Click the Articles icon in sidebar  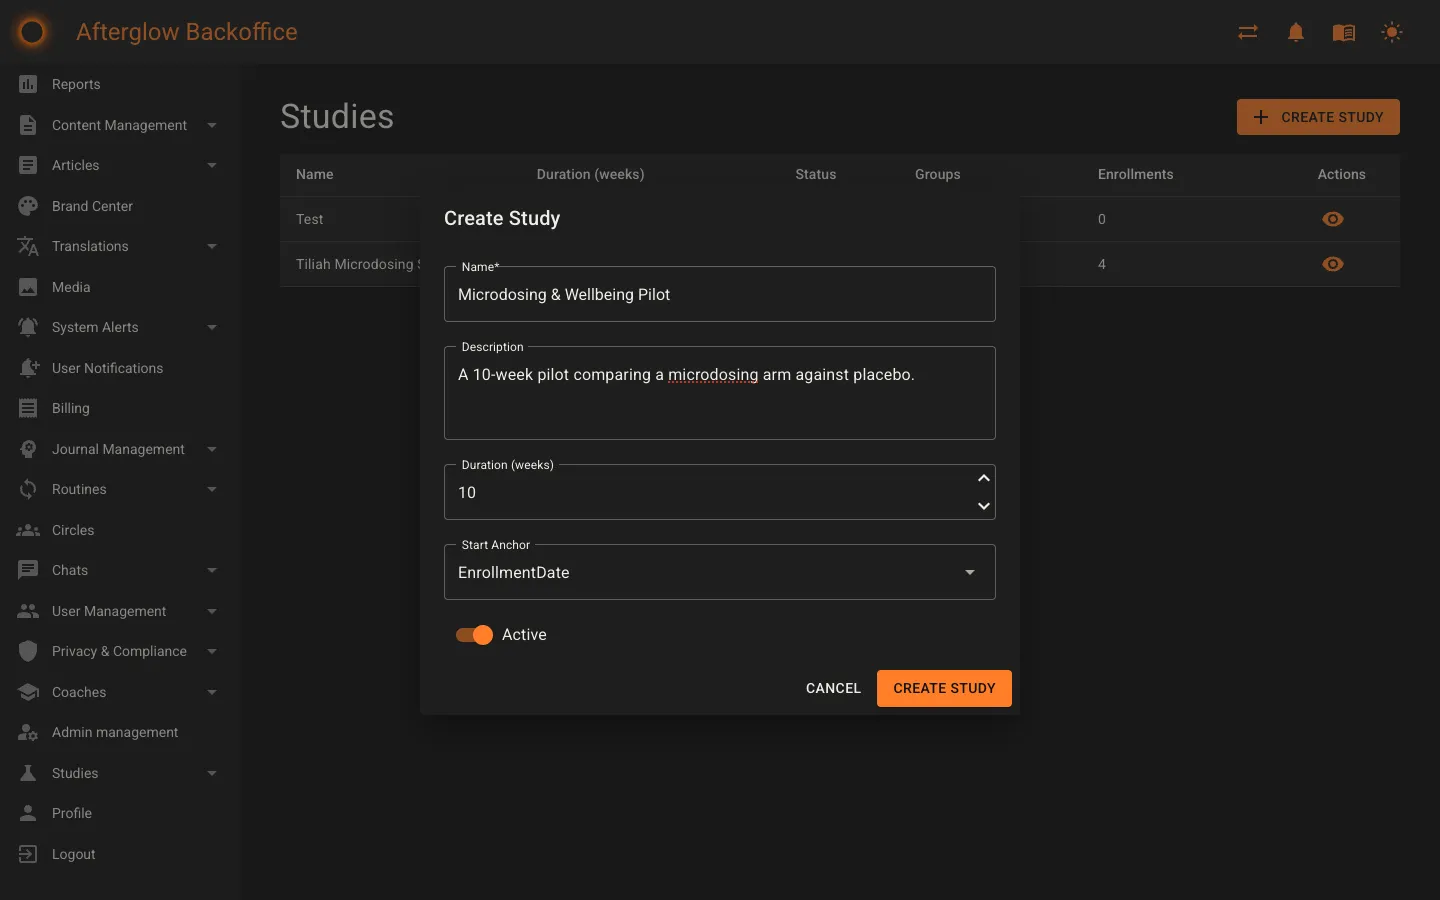(28, 165)
